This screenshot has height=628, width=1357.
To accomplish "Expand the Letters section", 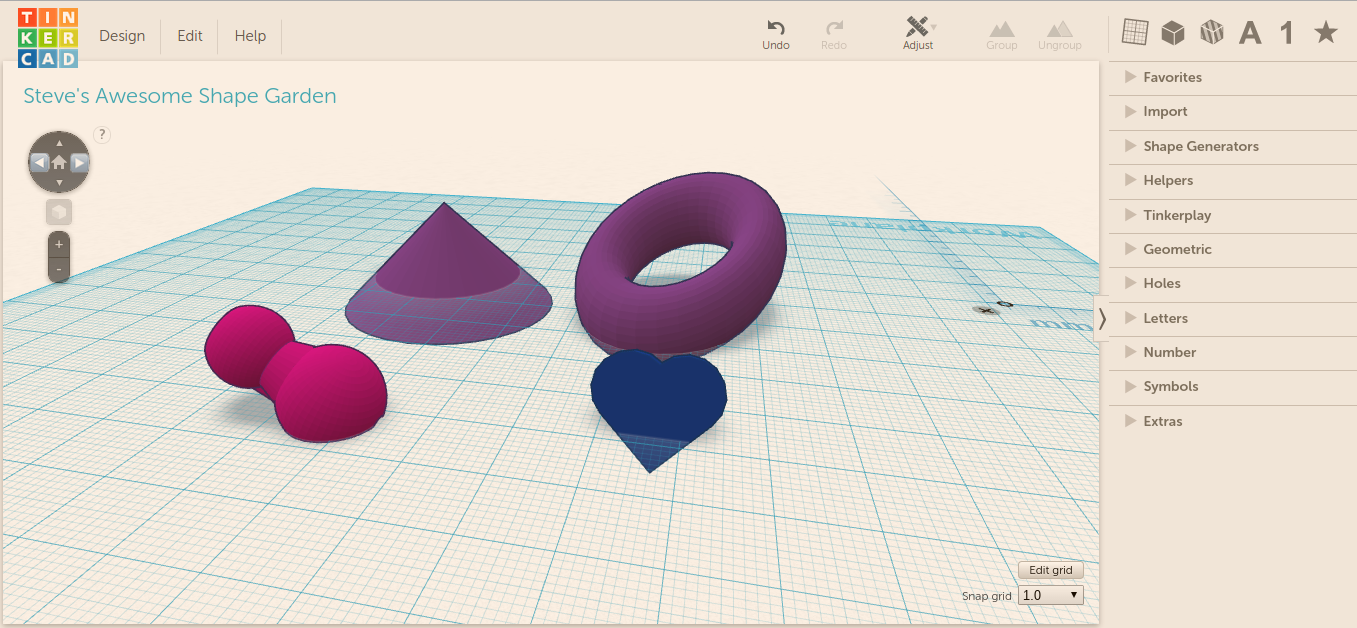I will 1233,319.
